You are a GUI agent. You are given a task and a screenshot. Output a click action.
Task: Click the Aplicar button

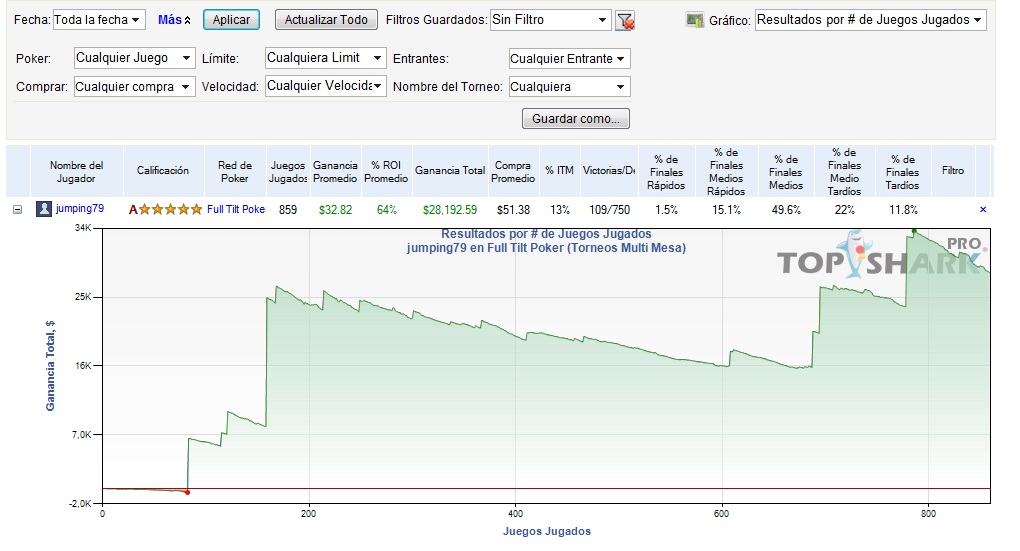(232, 20)
